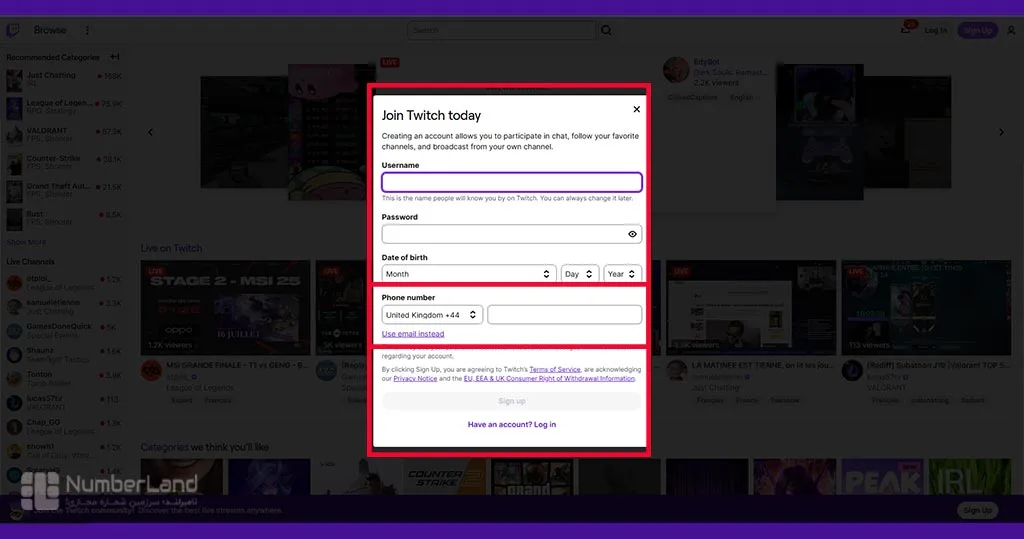Viewport: 1024px width, 539px height.
Task: Open the samueletienne live channel
Action: [x=63, y=306]
